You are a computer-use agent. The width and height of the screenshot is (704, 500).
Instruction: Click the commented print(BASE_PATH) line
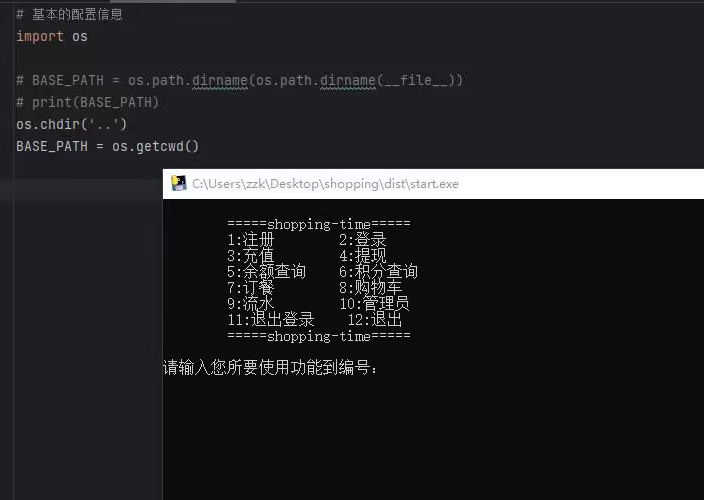click(x=88, y=102)
